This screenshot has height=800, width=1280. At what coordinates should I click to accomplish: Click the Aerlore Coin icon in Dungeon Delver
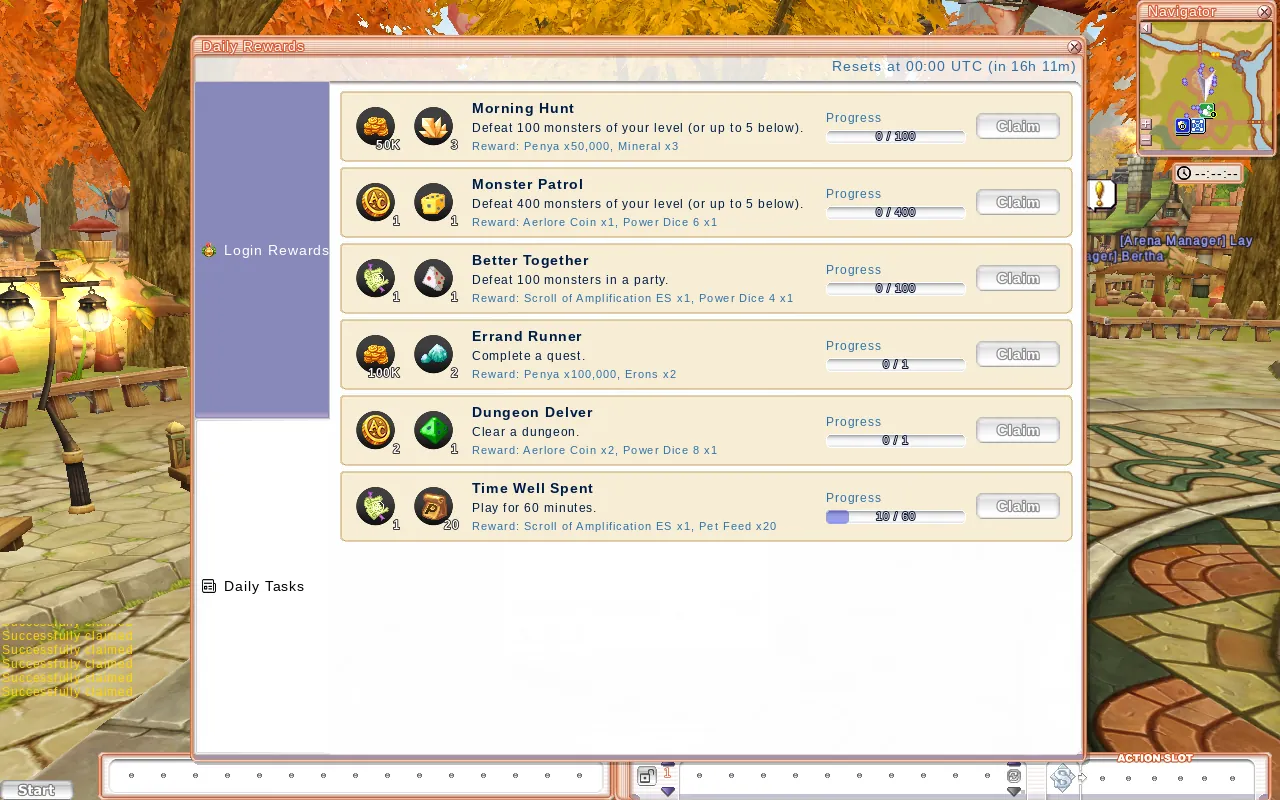tap(376, 431)
